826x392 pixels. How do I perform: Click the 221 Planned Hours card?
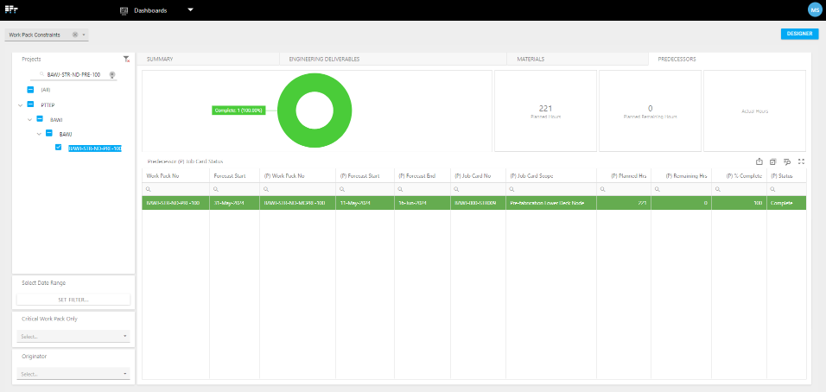click(545, 111)
